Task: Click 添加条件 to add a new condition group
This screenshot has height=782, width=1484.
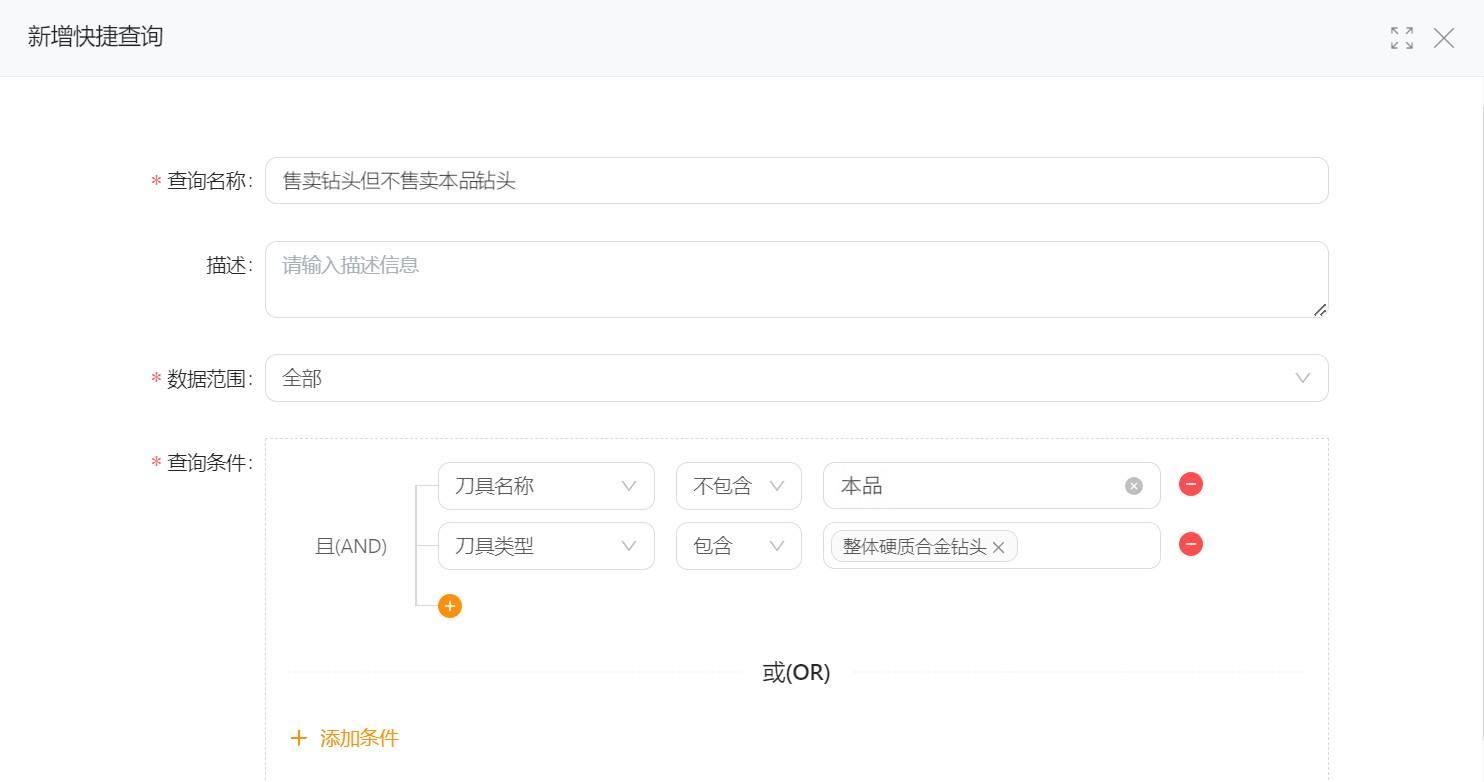Action: (x=344, y=738)
